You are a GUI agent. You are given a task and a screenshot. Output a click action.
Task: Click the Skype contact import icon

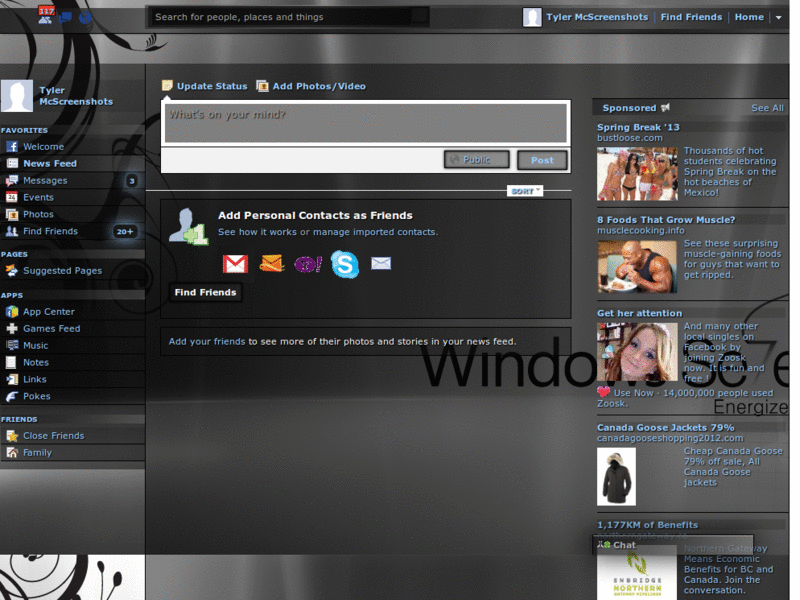point(345,264)
